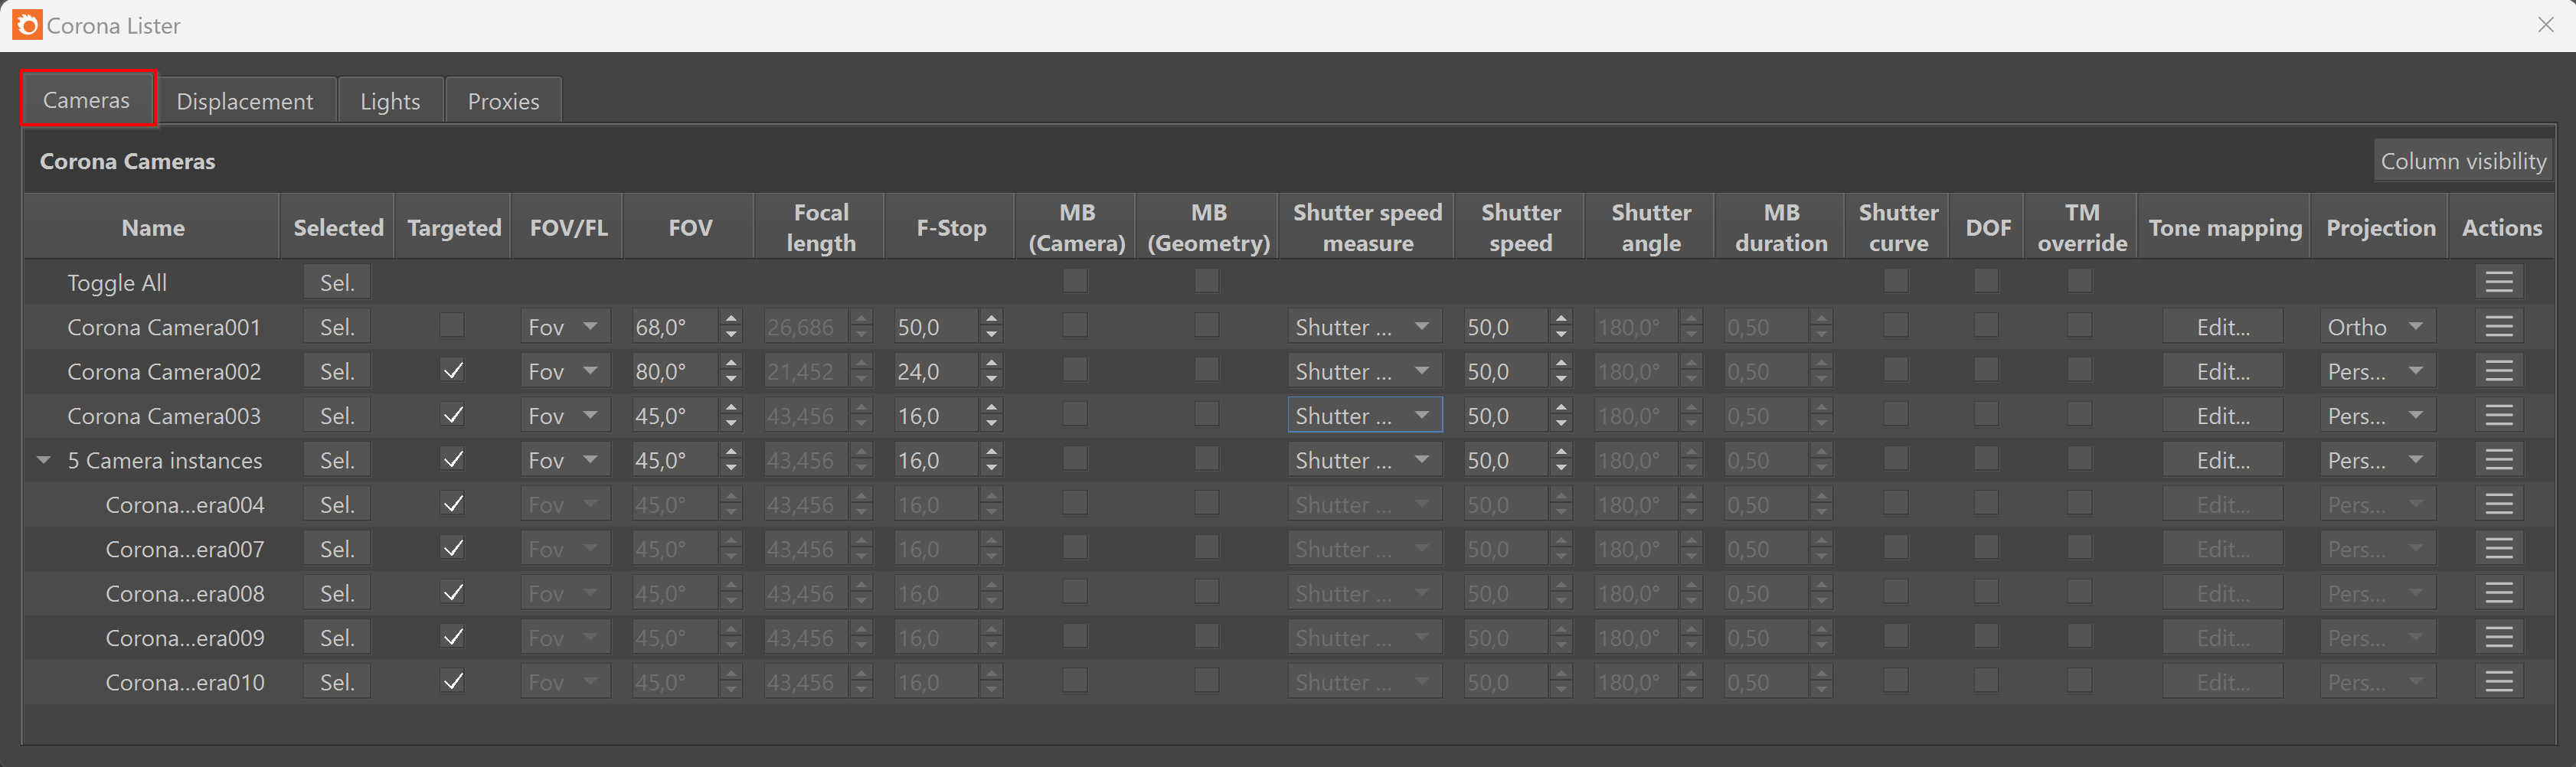Open actions menu for Corona Camera003
This screenshot has height=767, width=2576.
[x=2498, y=415]
